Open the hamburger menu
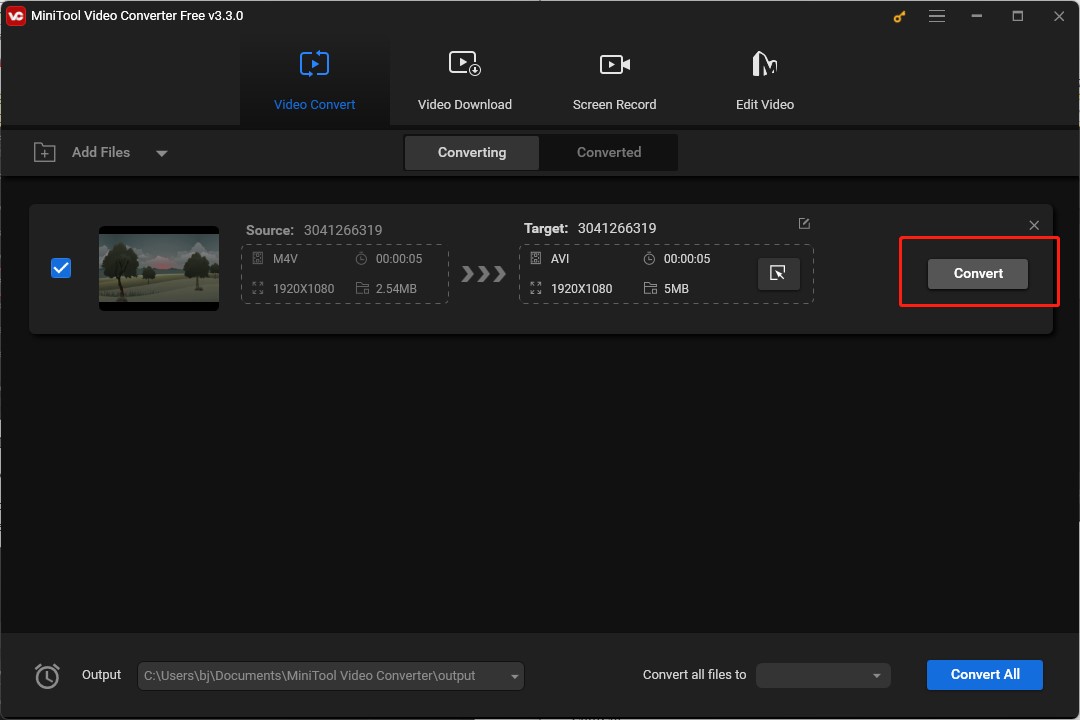Viewport: 1080px width, 720px height. pyautogui.click(x=937, y=16)
